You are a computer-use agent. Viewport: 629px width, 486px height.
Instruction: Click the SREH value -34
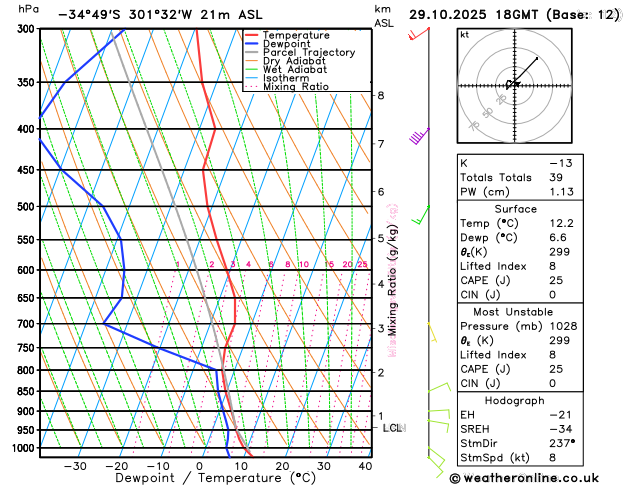pos(560,429)
